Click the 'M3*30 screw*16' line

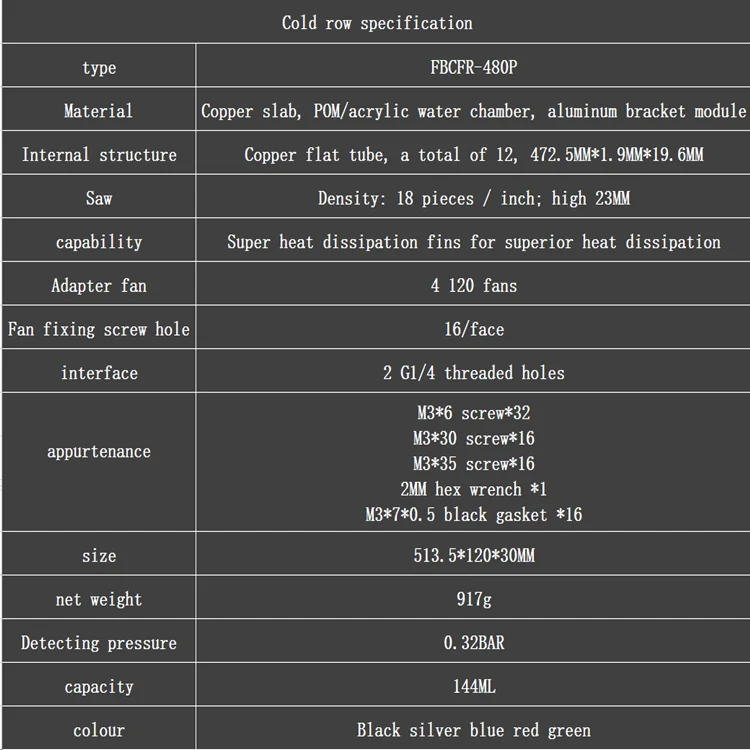pos(474,438)
